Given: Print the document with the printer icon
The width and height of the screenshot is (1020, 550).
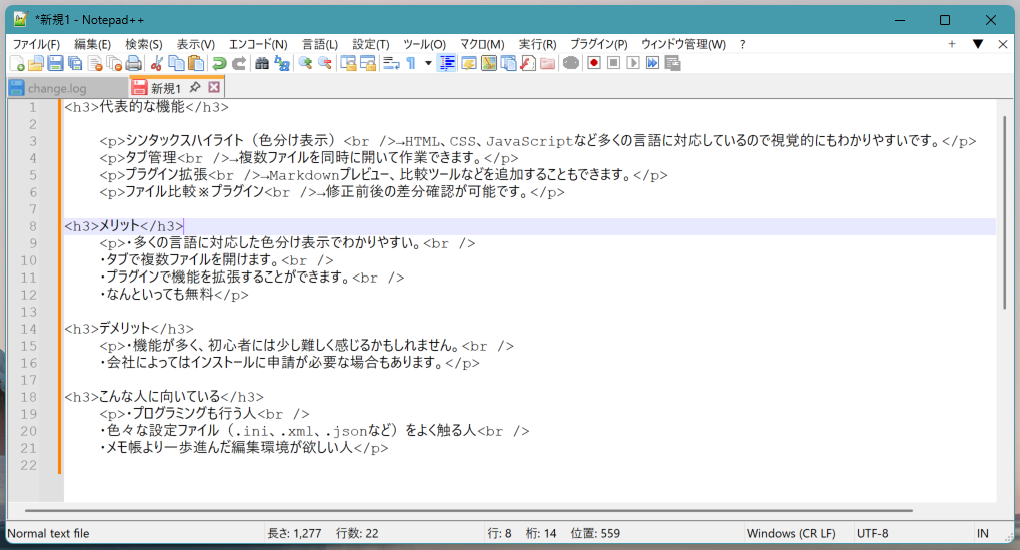Looking at the screenshot, I should 134,63.
